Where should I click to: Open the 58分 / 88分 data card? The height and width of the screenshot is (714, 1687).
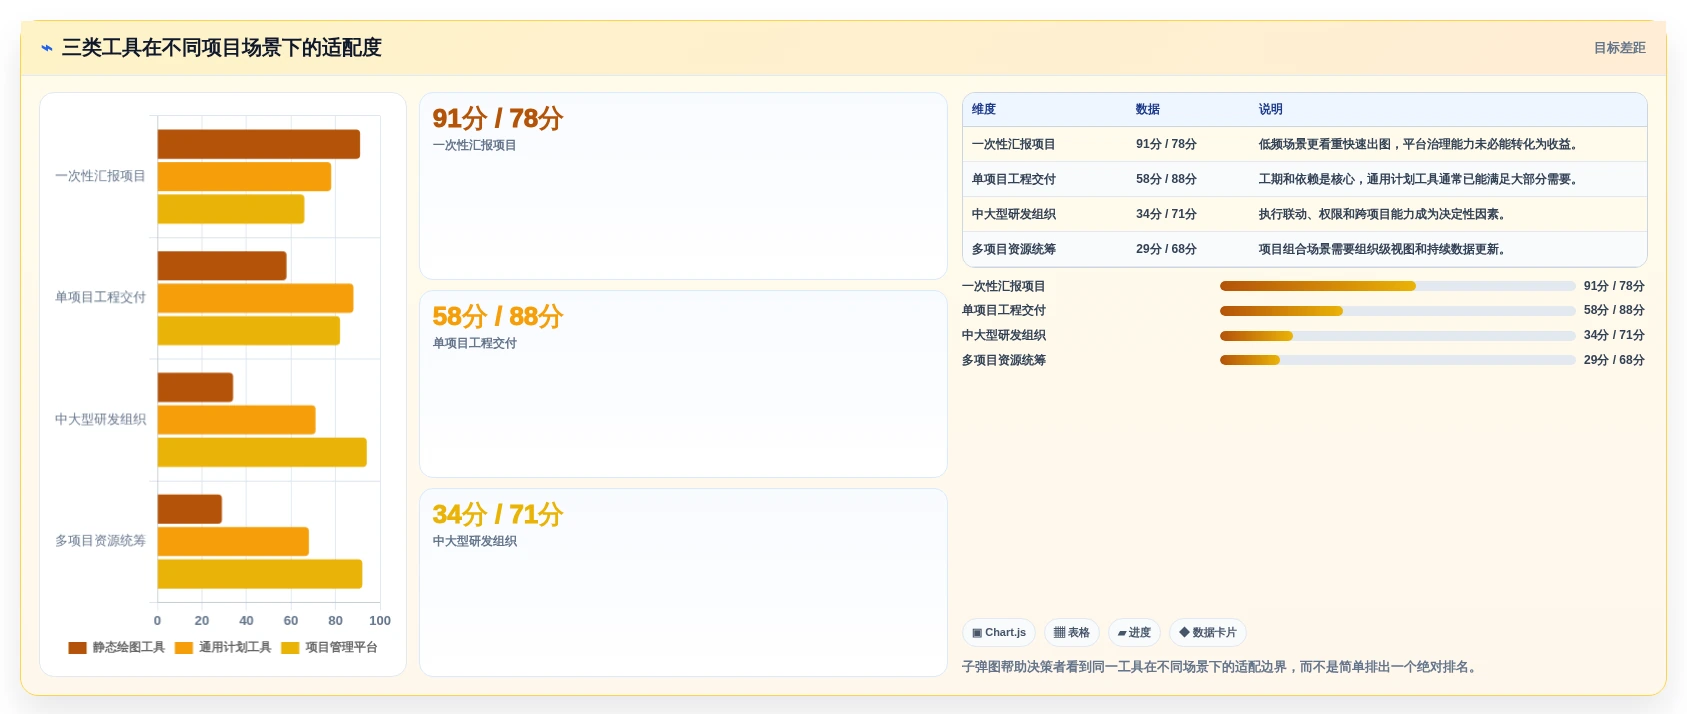pos(683,384)
